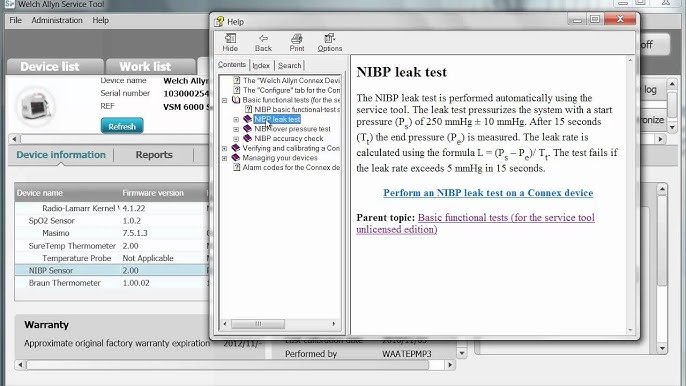686x386 pixels.
Task: Click the Help article scroll up arrow
Action: click(630, 60)
